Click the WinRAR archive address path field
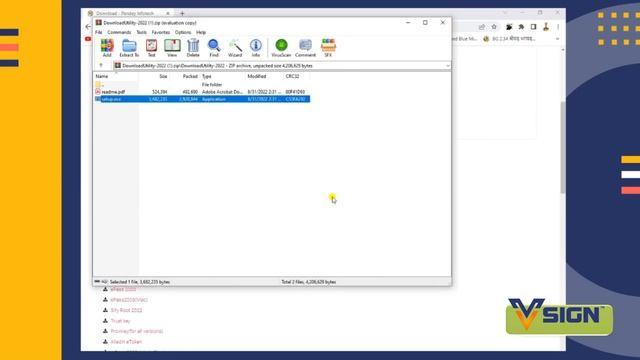This screenshot has width=640, height=360. tap(282, 65)
